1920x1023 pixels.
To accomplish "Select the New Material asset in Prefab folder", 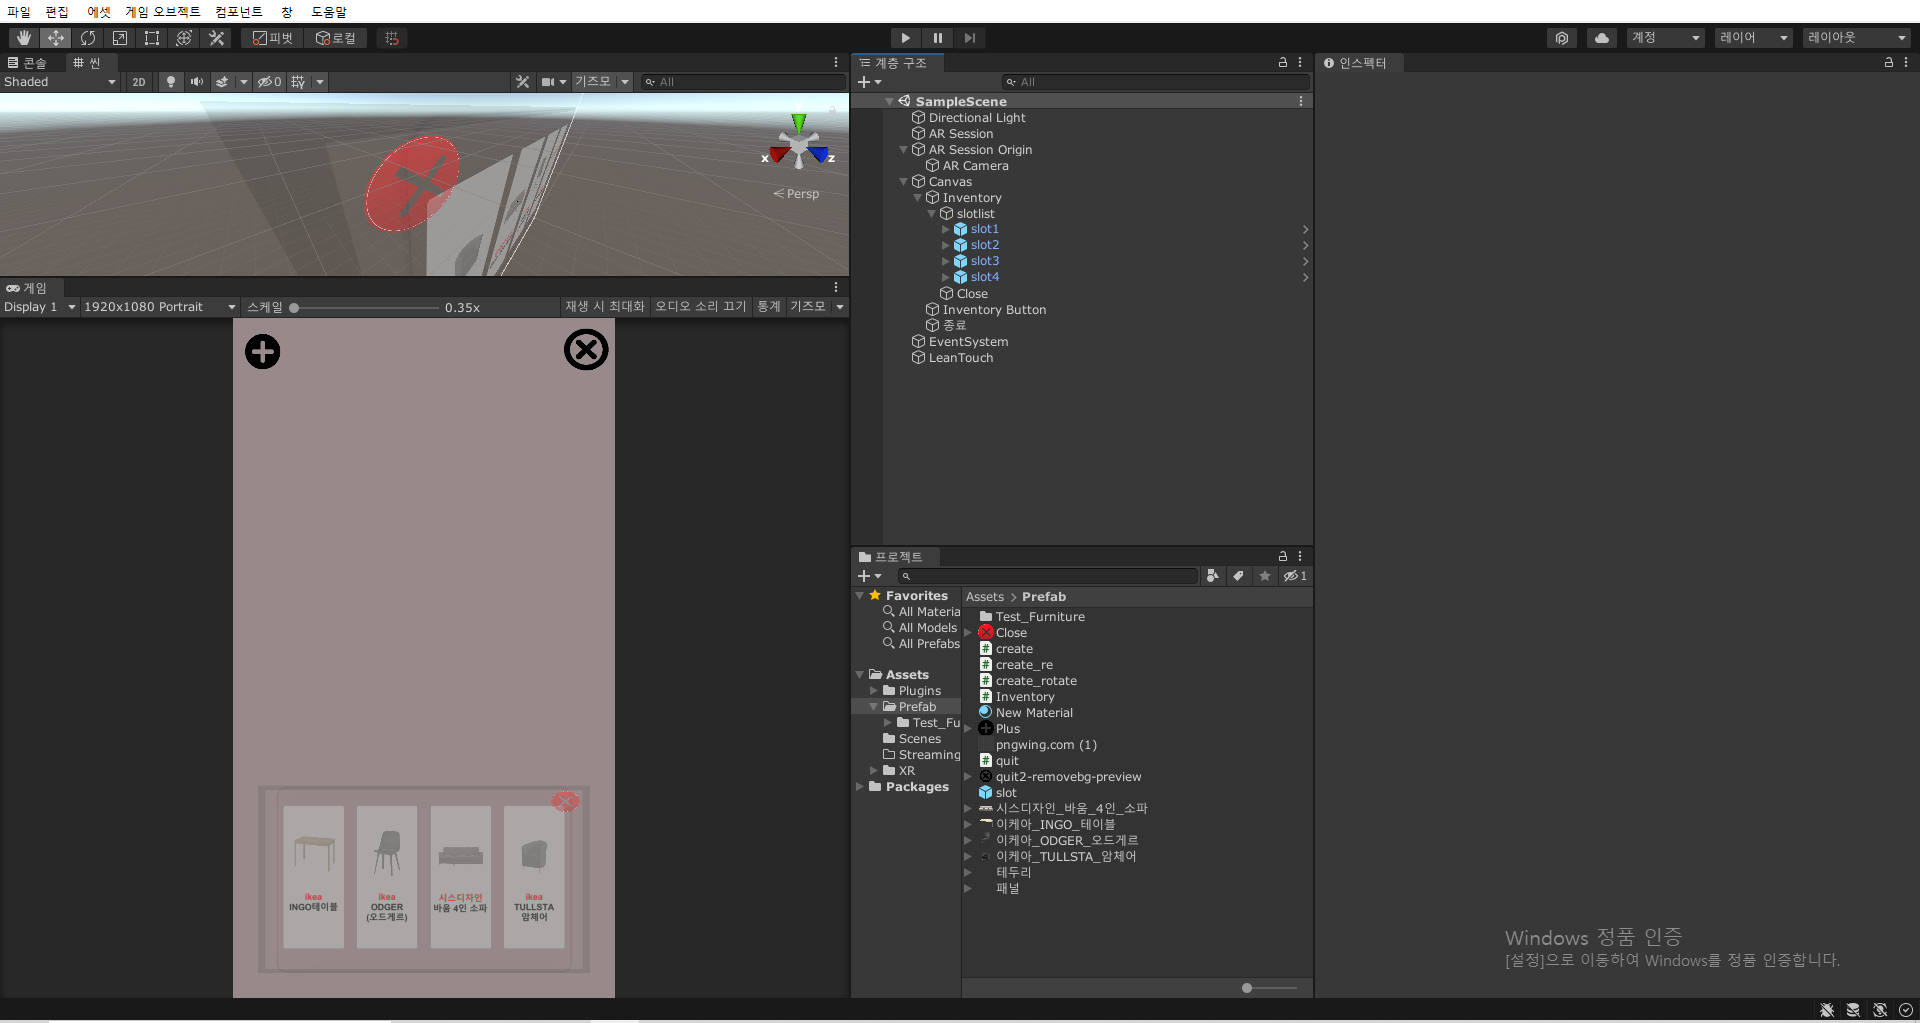I will (1035, 712).
